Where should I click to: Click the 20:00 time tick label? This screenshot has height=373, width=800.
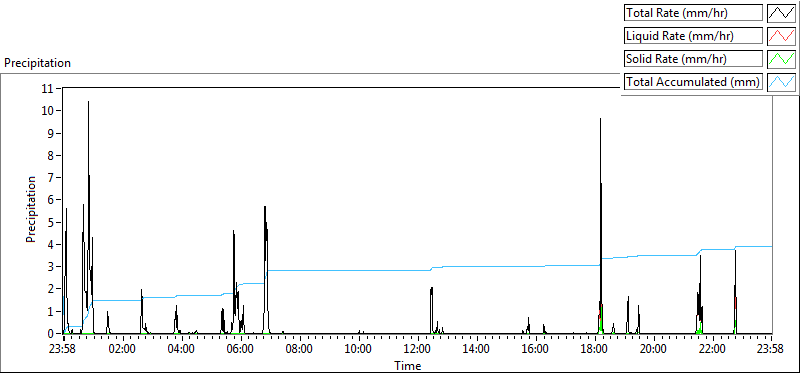653,350
